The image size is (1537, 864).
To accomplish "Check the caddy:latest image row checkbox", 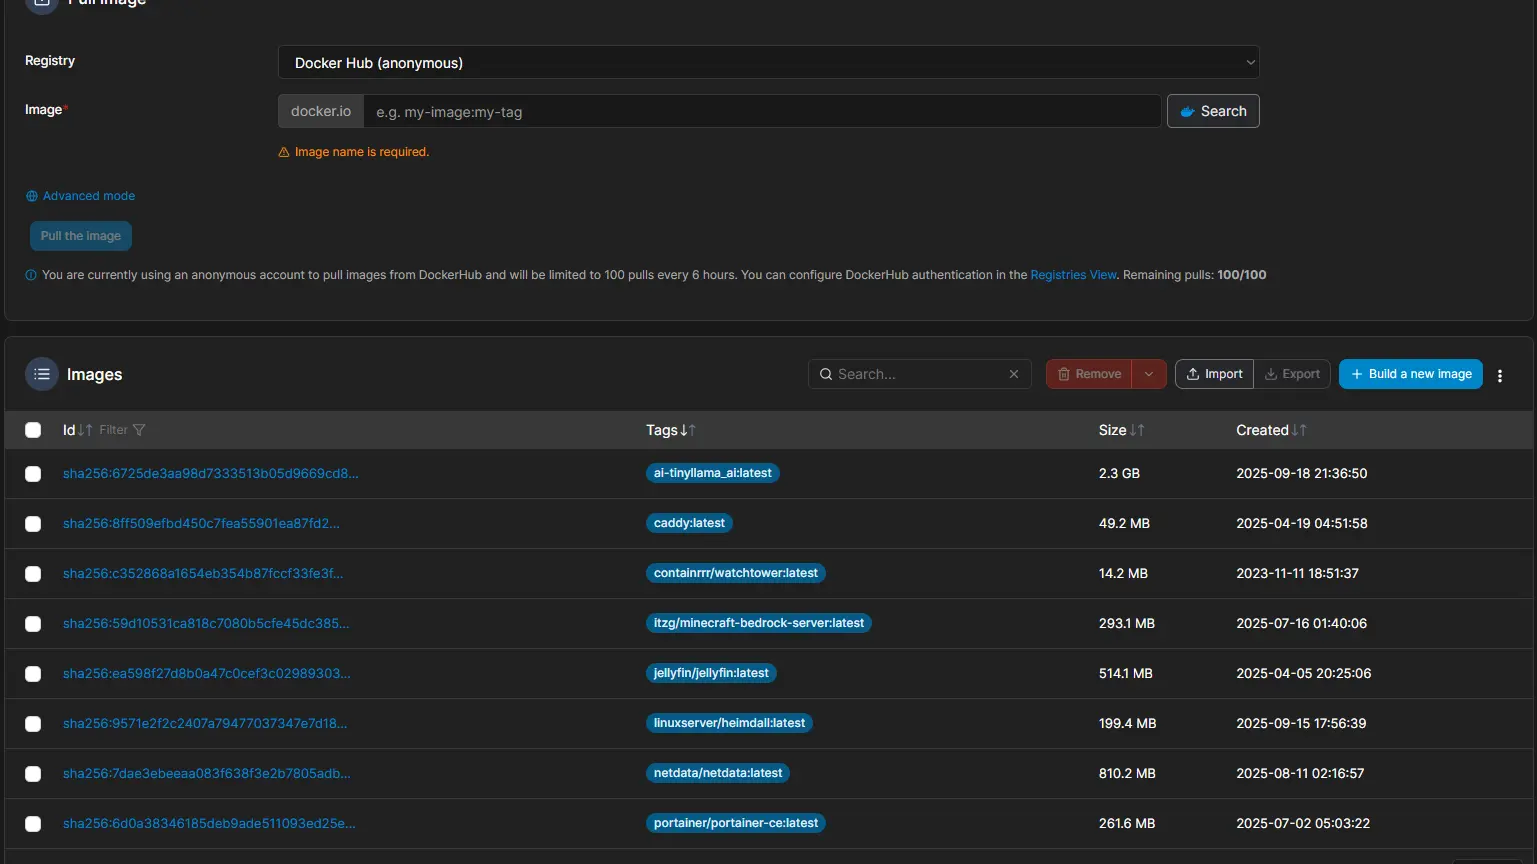I will pos(33,524).
